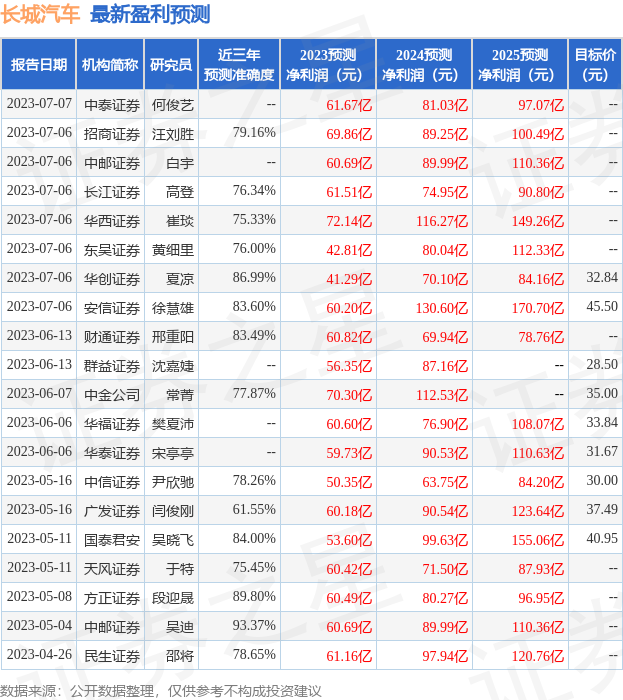
Task: Click the 华泰证券 institution cell
Action: point(112,454)
